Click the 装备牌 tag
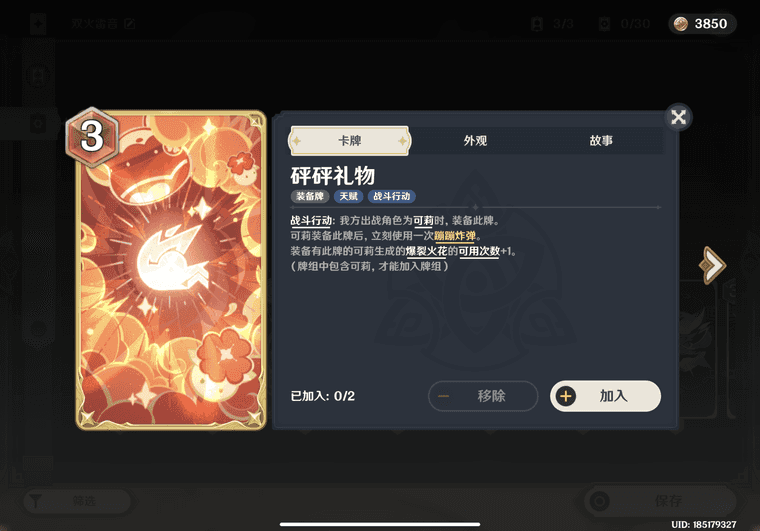The width and height of the screenshot is (760, 531). tap(310, 196)
